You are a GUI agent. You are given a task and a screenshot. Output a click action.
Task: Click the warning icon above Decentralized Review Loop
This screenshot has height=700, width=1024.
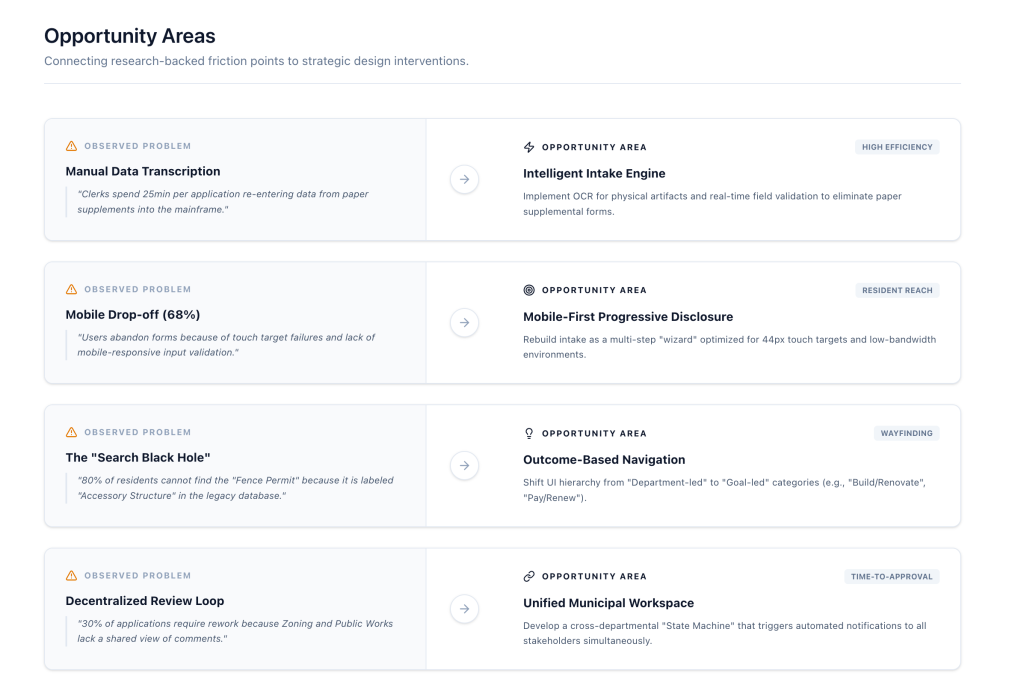coord(71,575)
